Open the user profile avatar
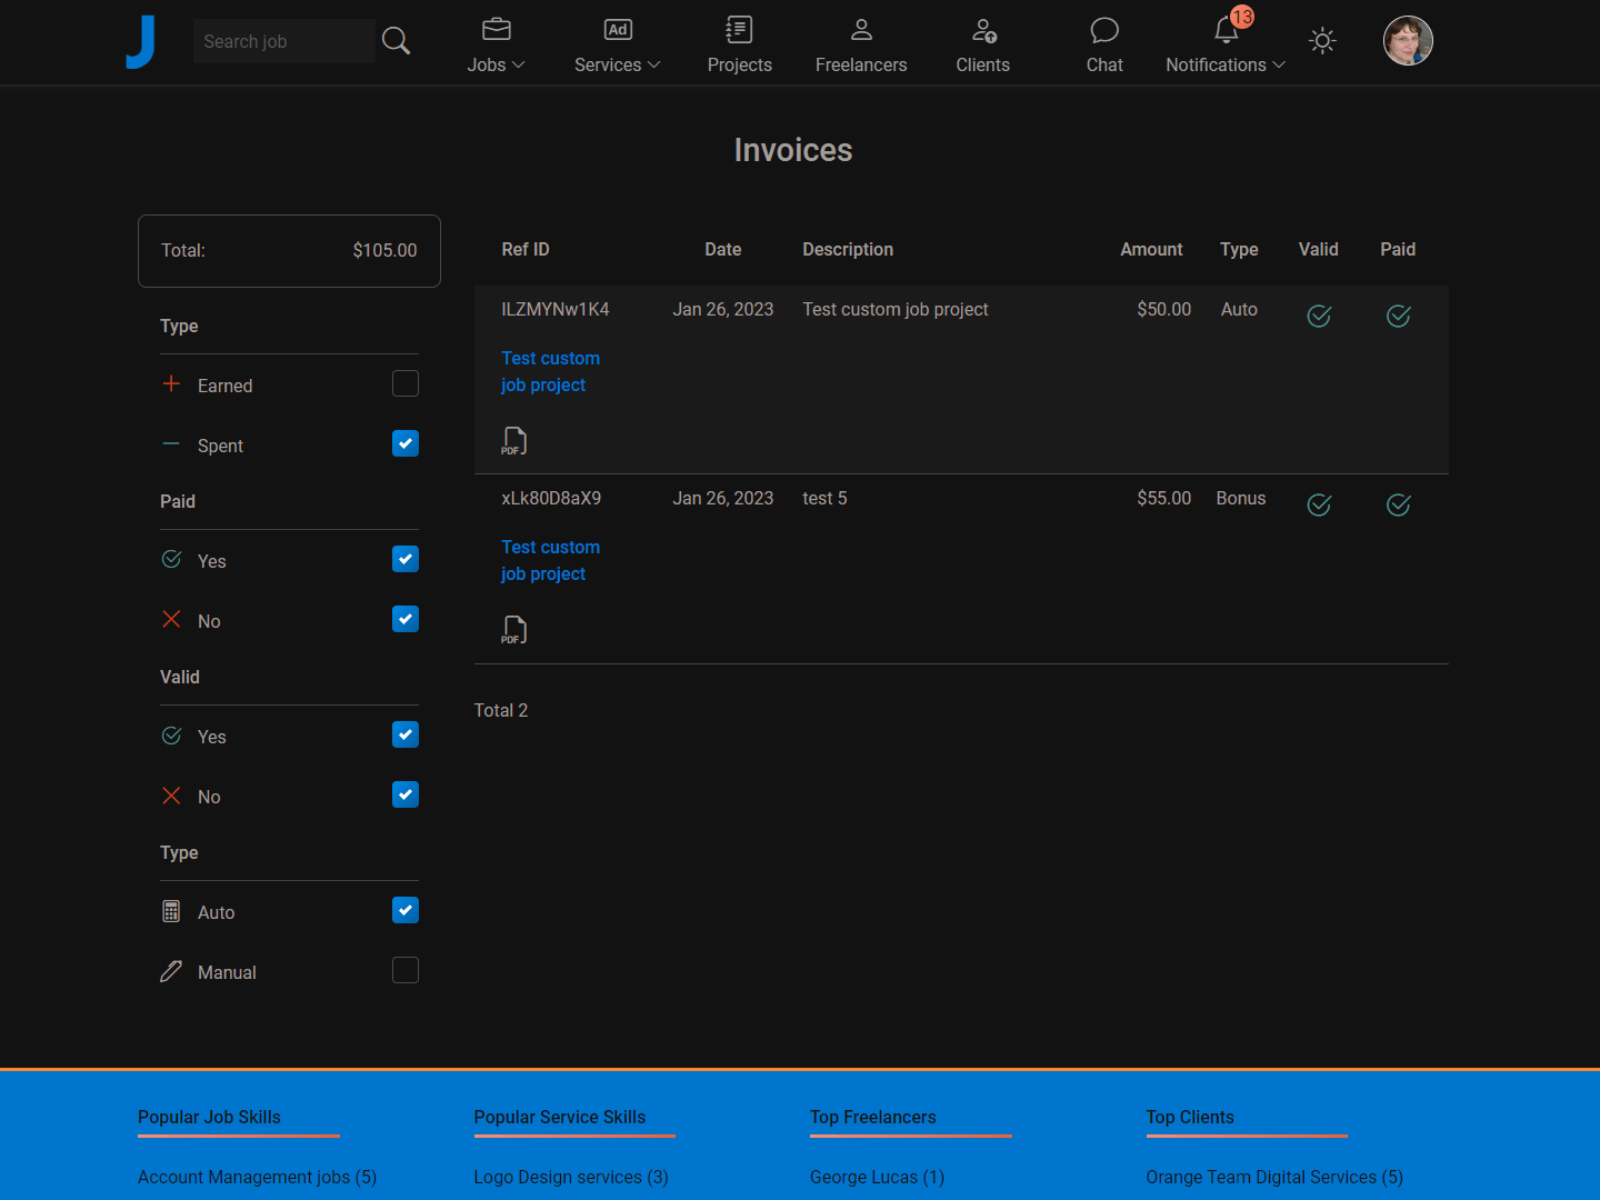Image resolution: width=1600 pixels, height=1200 pixels. 1407,41
